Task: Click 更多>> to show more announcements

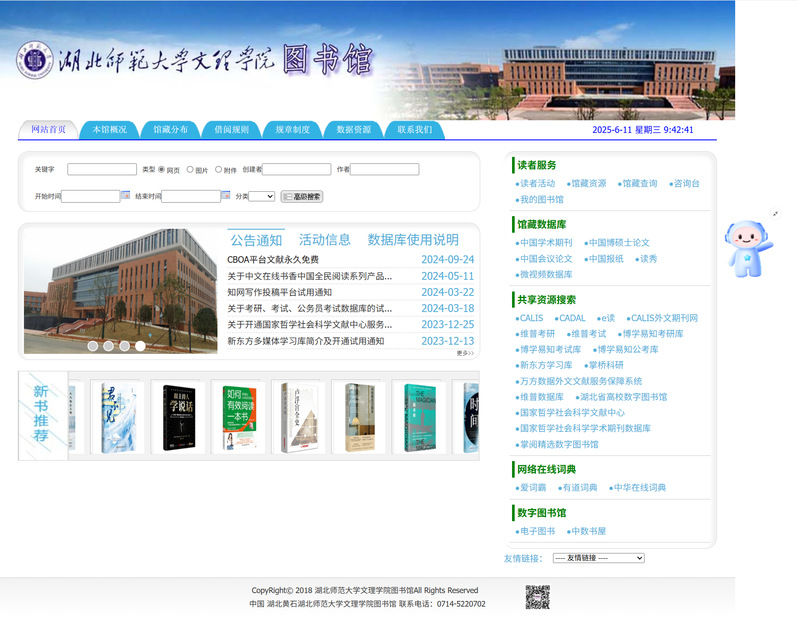Action: click(465, 353)
